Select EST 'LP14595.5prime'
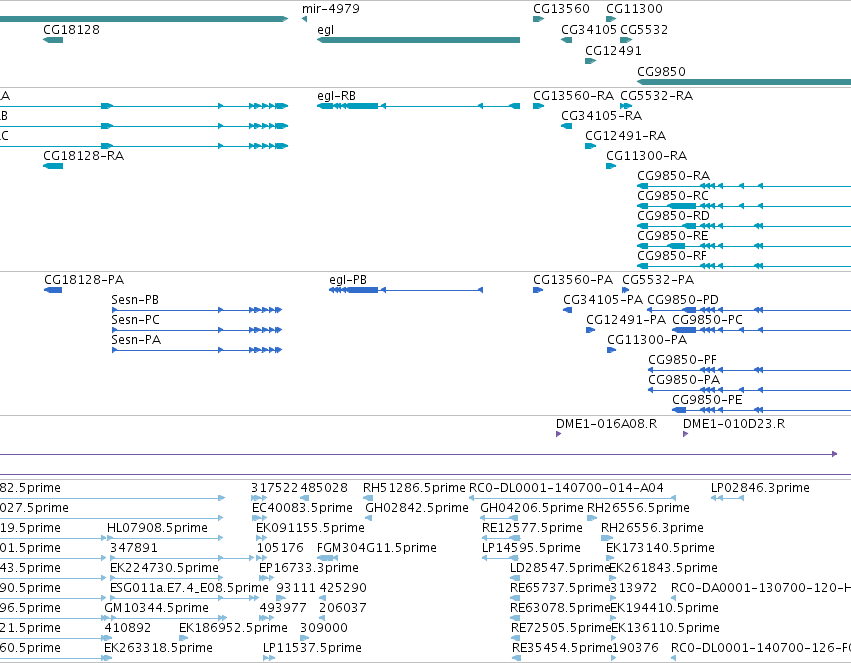Screen dimensions: 851x663 (531, 549)
